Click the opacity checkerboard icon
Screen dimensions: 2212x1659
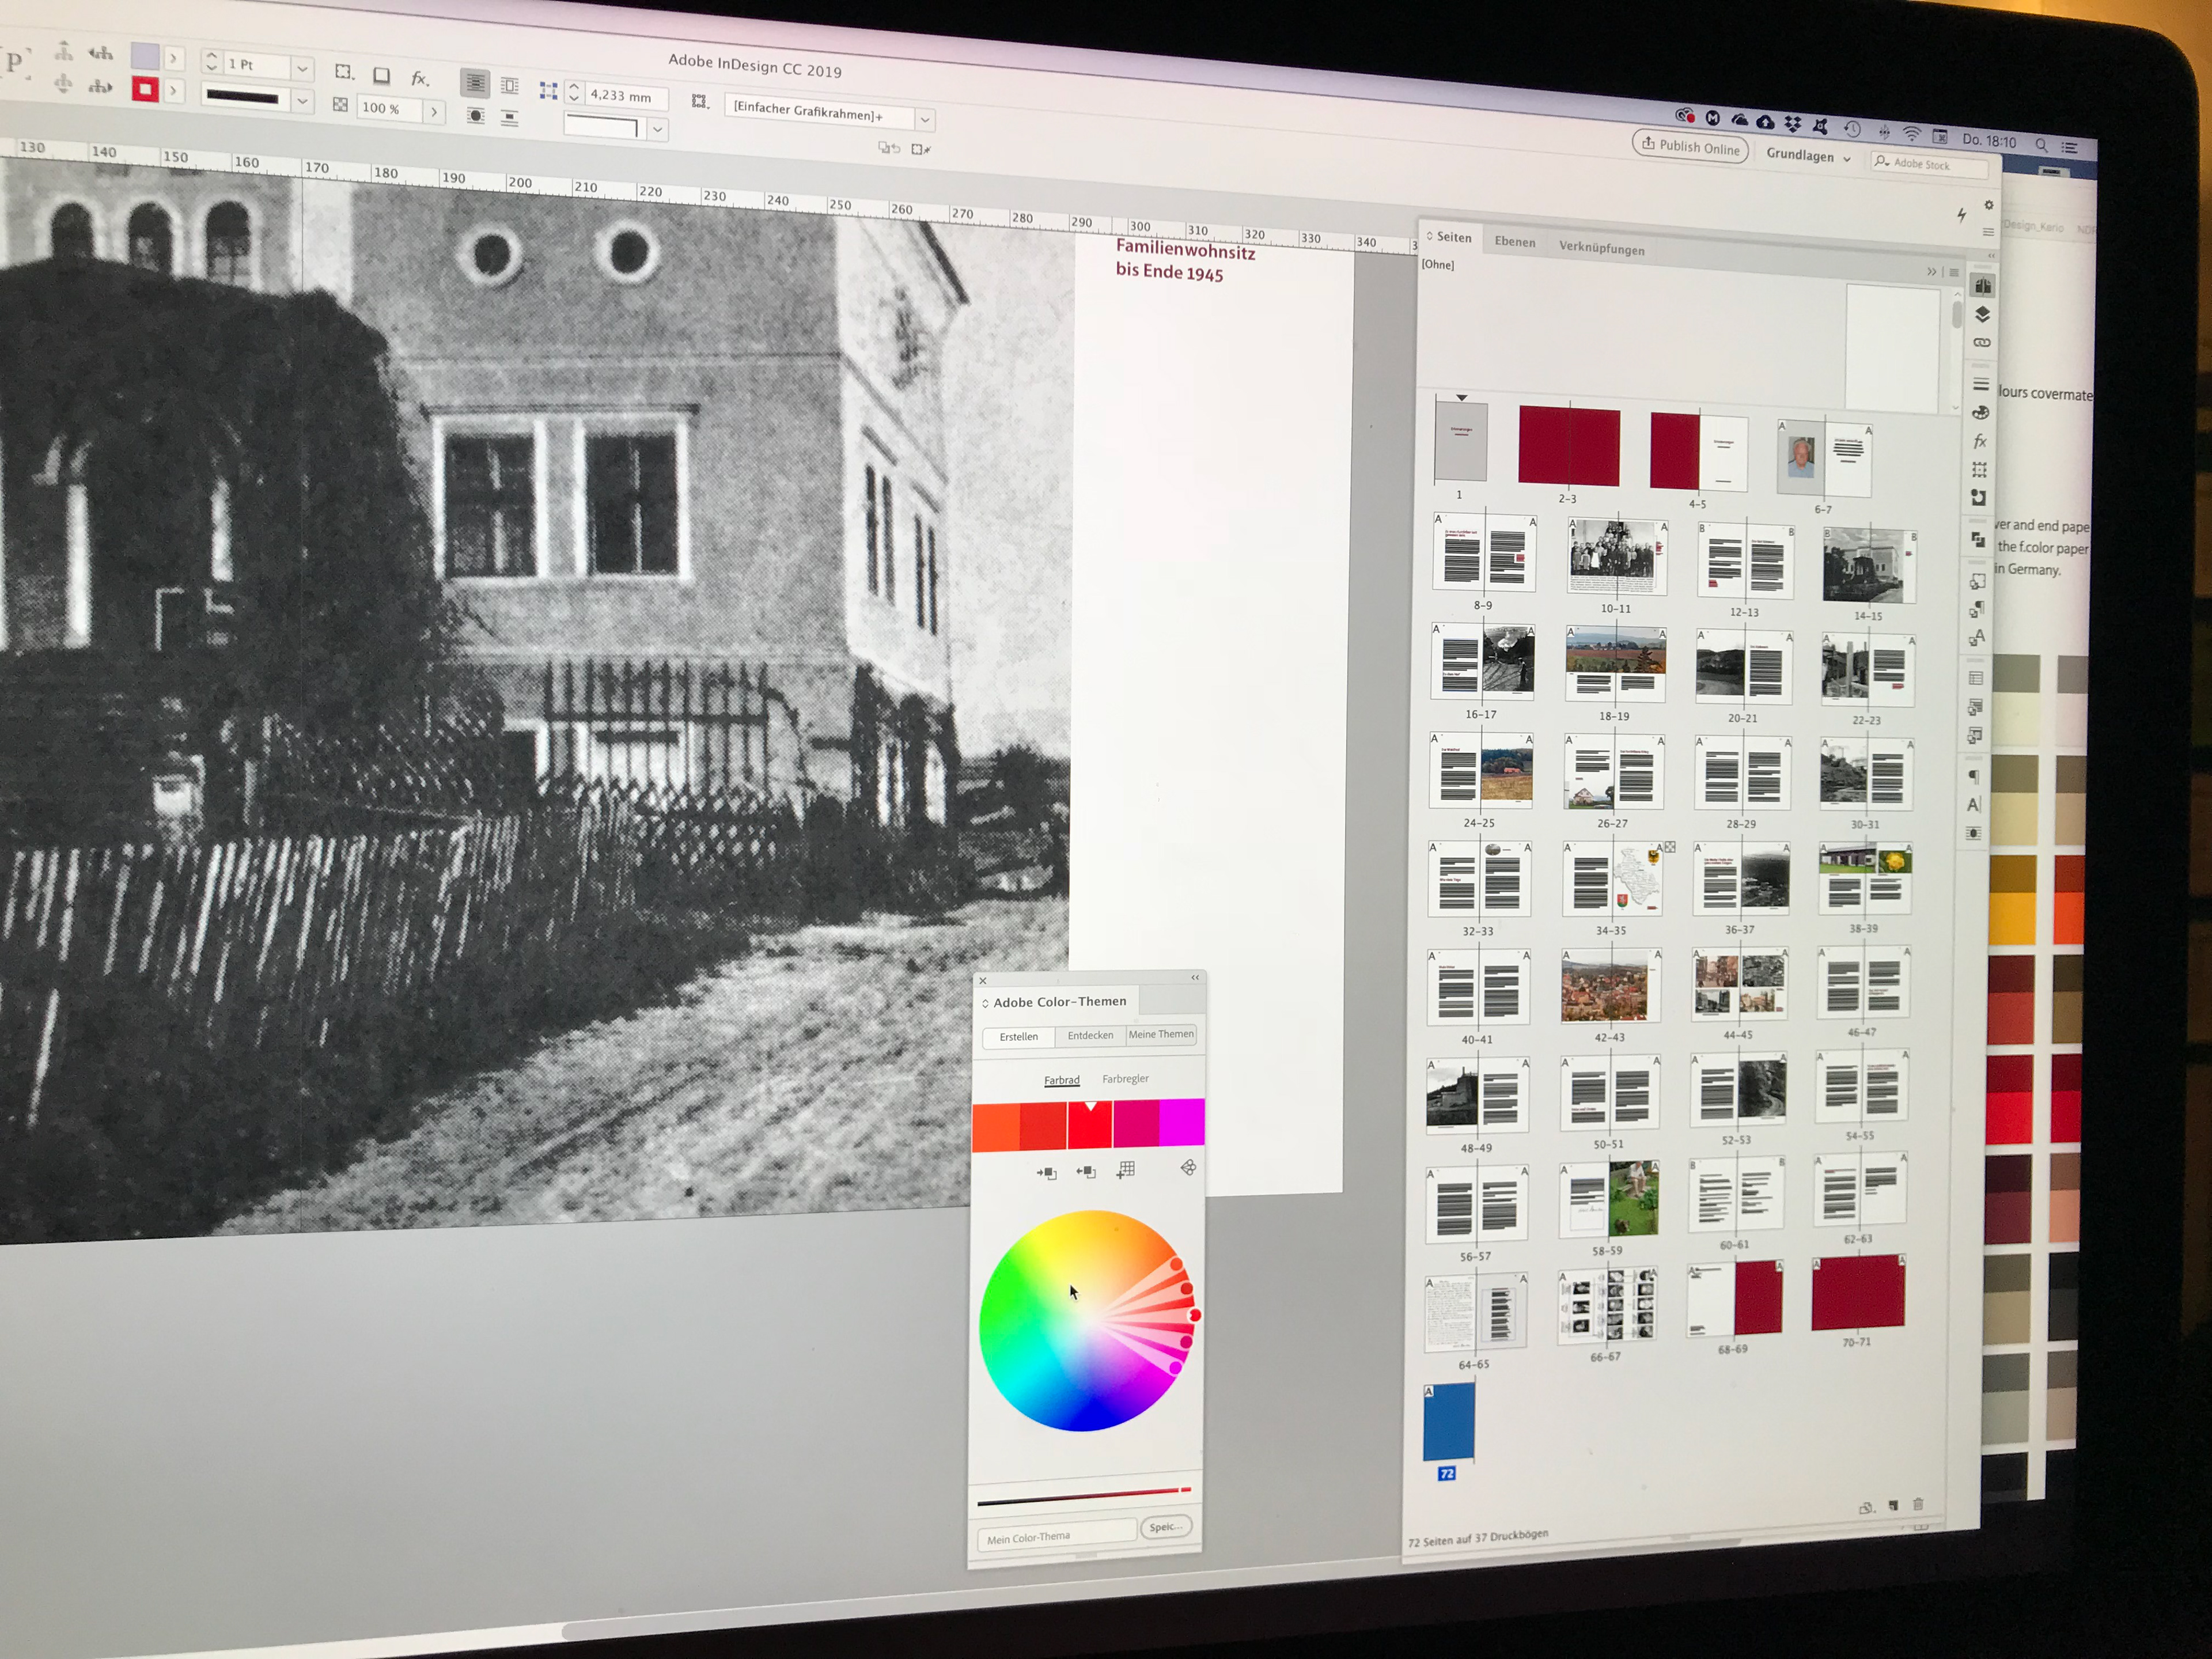340,104
